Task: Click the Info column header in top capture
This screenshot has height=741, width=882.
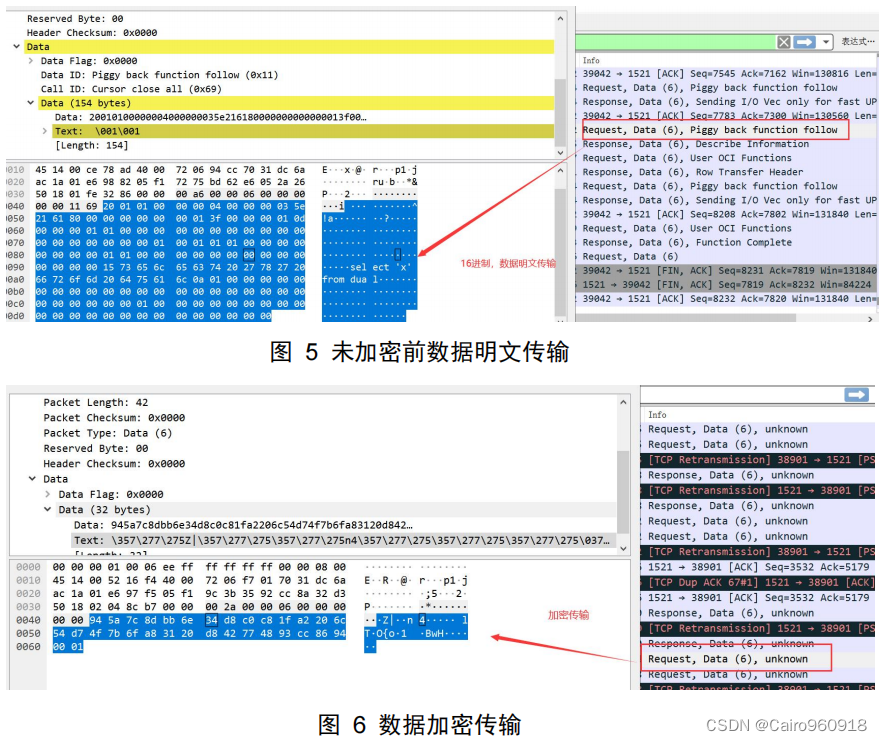Action: click(591, 60)
